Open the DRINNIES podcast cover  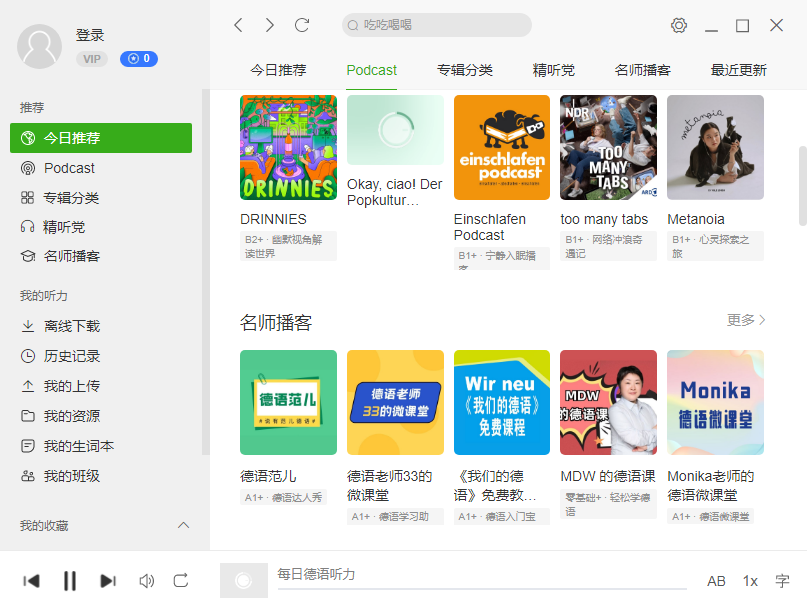(x=288, y=147)
